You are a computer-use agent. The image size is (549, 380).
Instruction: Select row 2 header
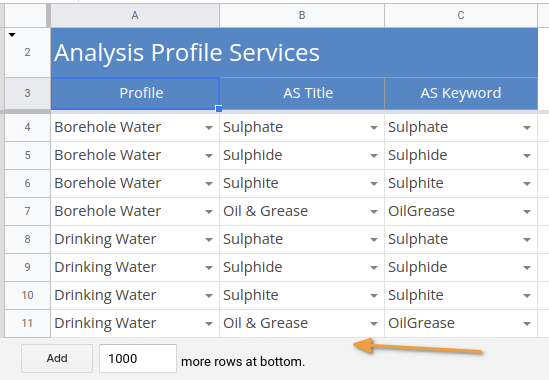coord(27,53)
